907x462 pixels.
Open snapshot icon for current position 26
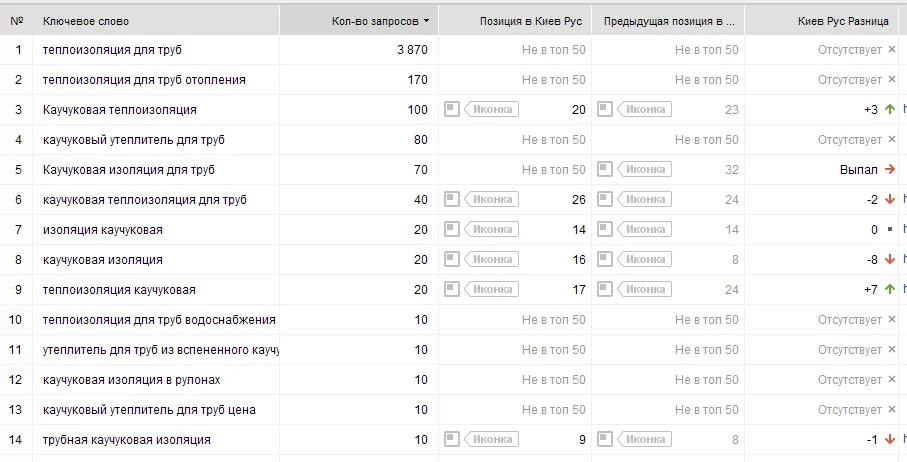pyautogui.click(x=452, y=199)
